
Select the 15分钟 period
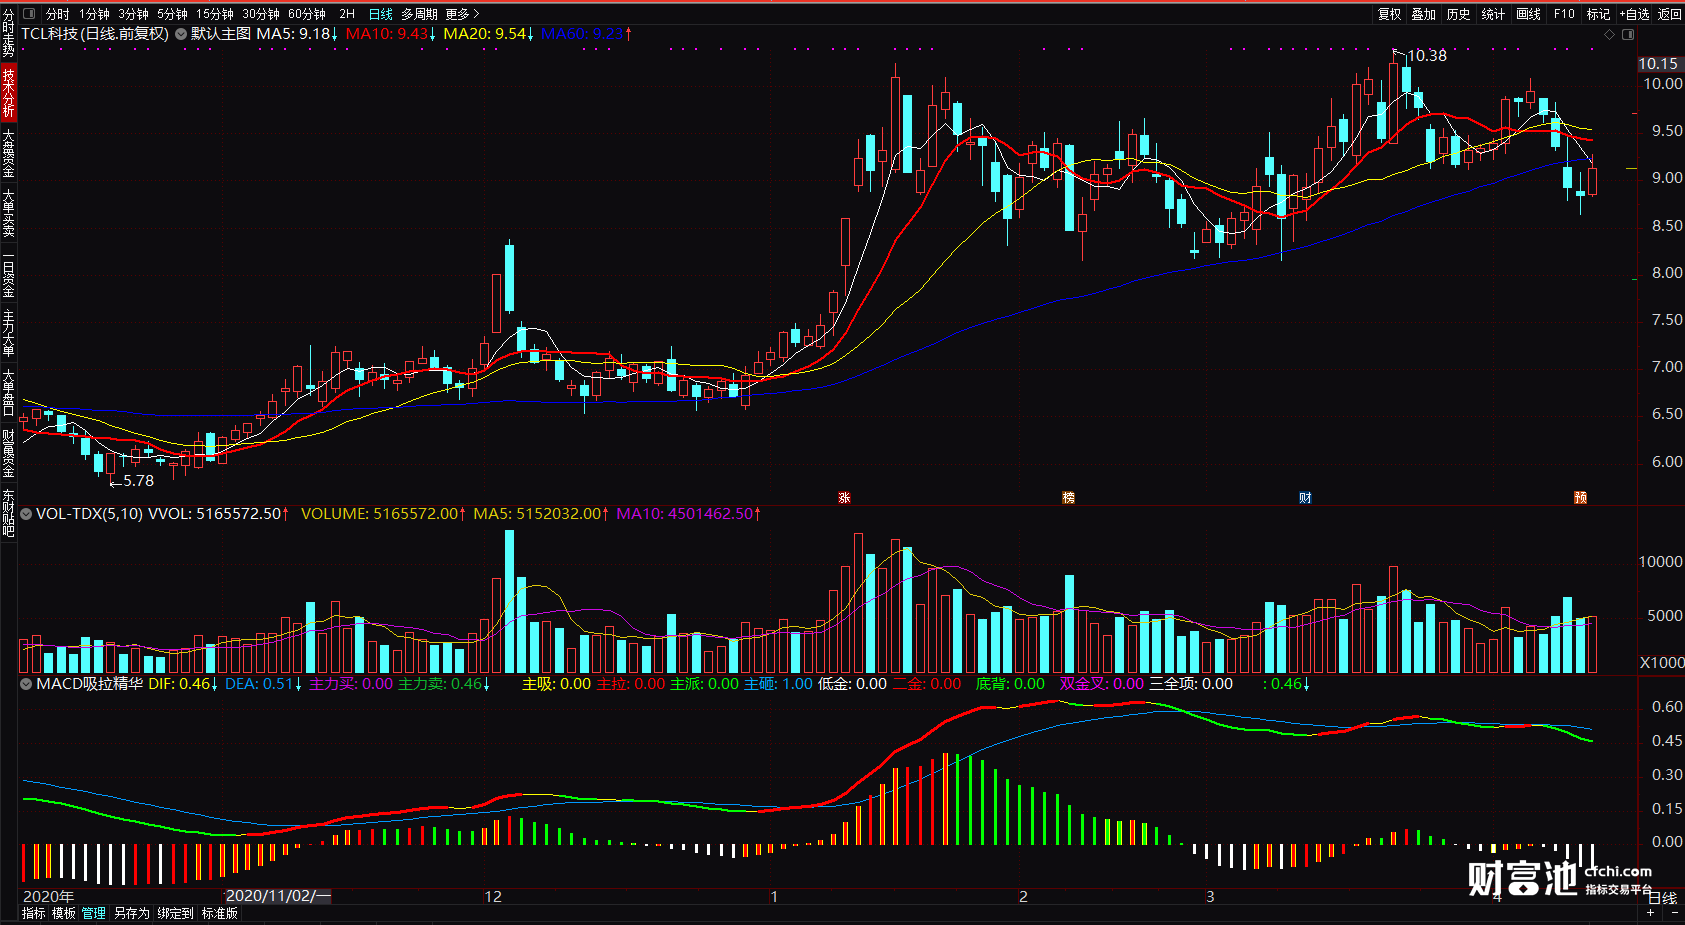(214, 14)
